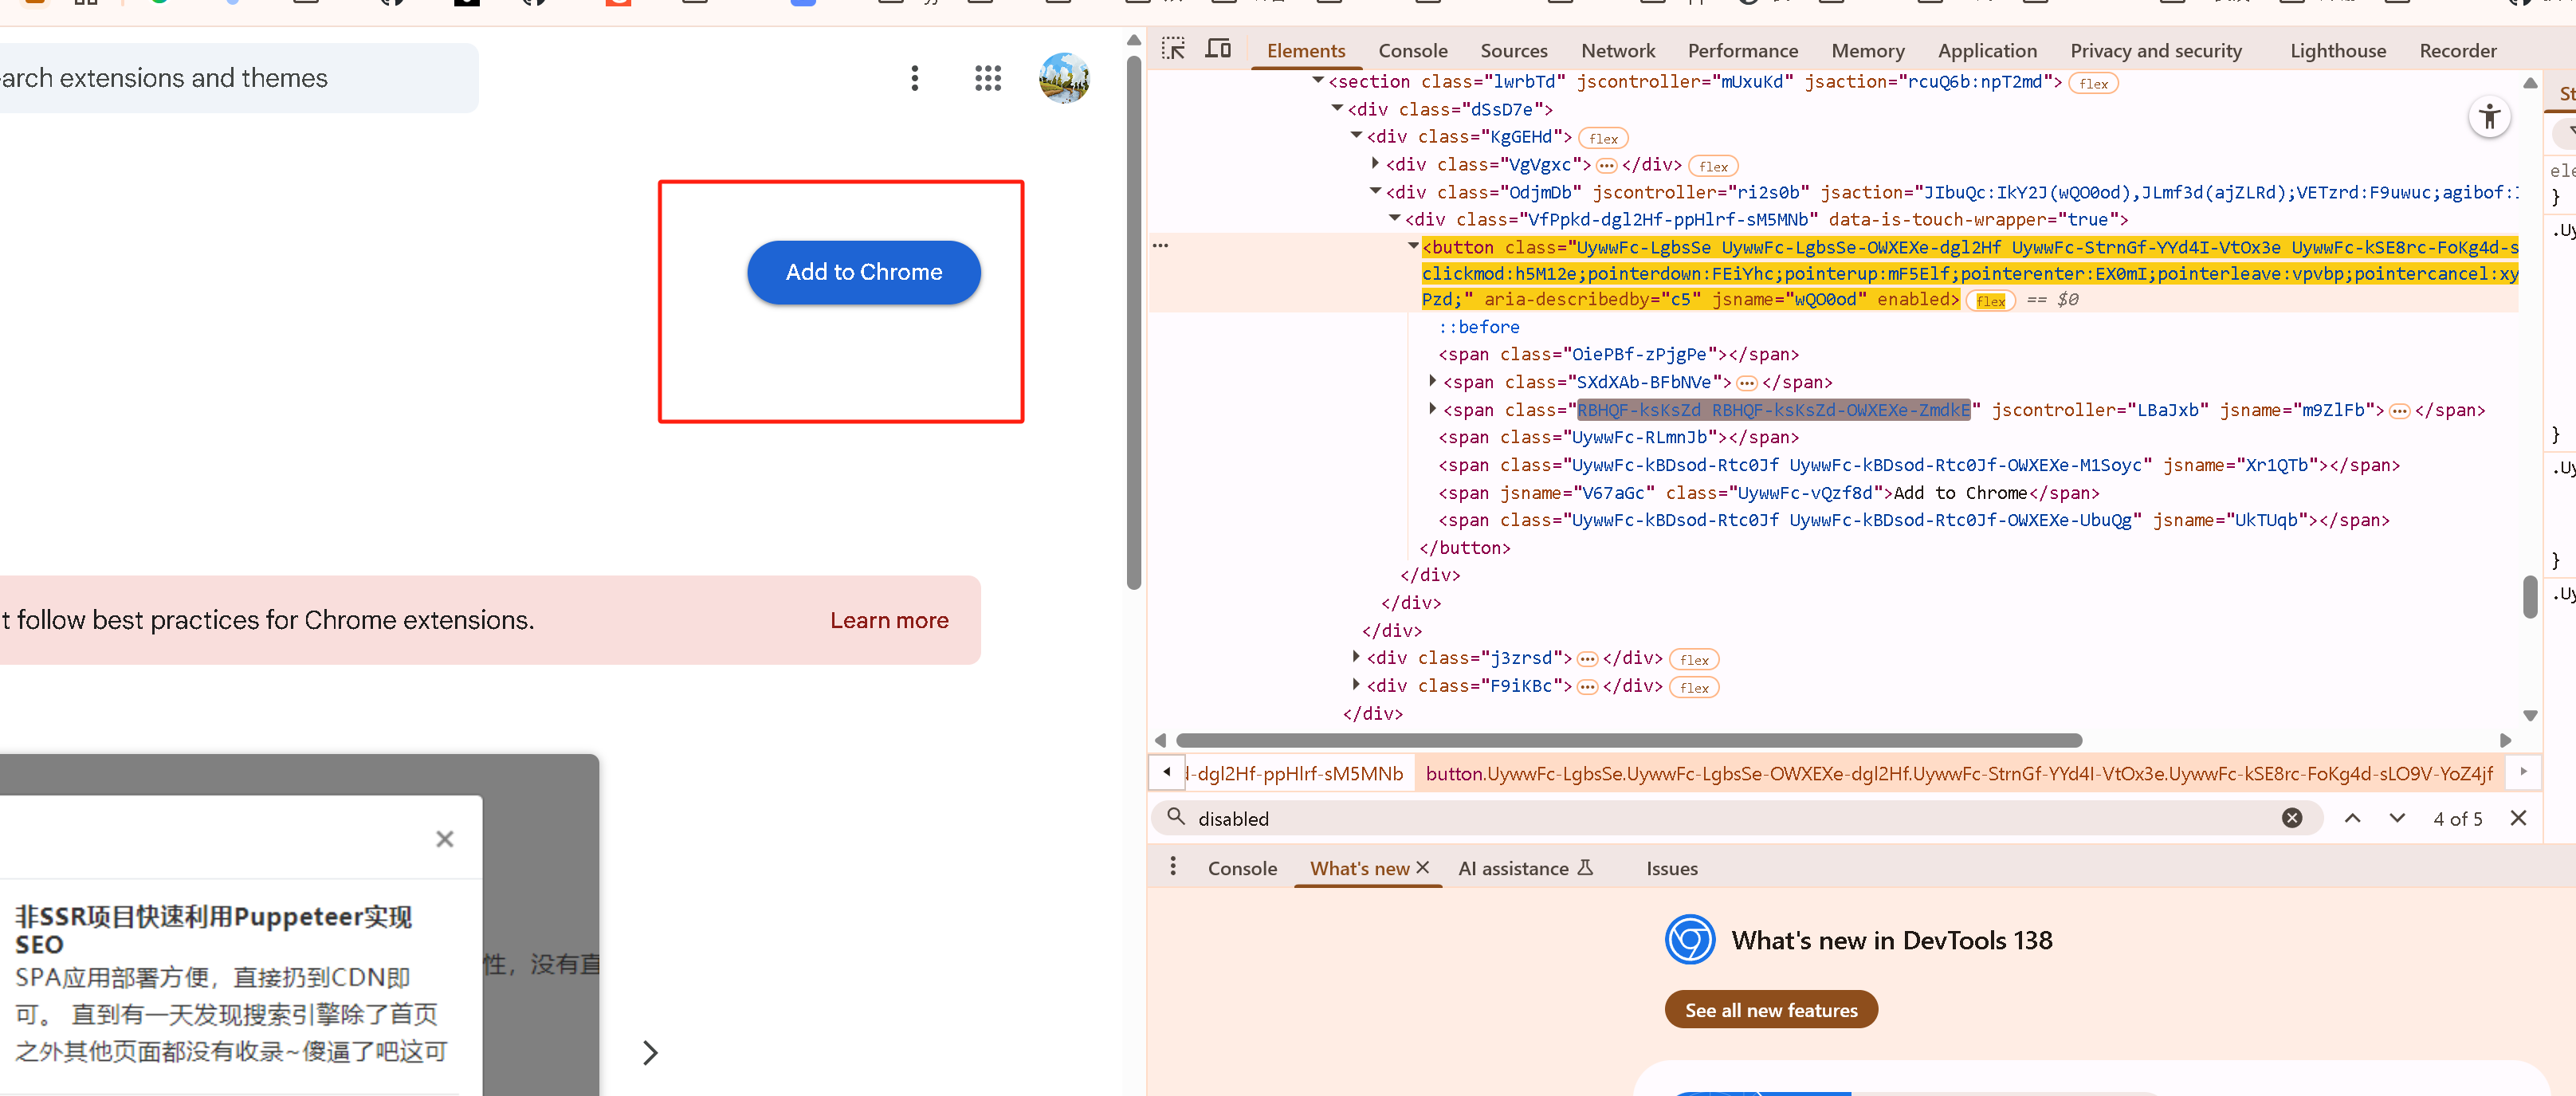This screenshot has width=2576, height=1096.
Task: Collapse the VfPpkd-dgl2Hf div node
Action: [x=1394, y=218]
